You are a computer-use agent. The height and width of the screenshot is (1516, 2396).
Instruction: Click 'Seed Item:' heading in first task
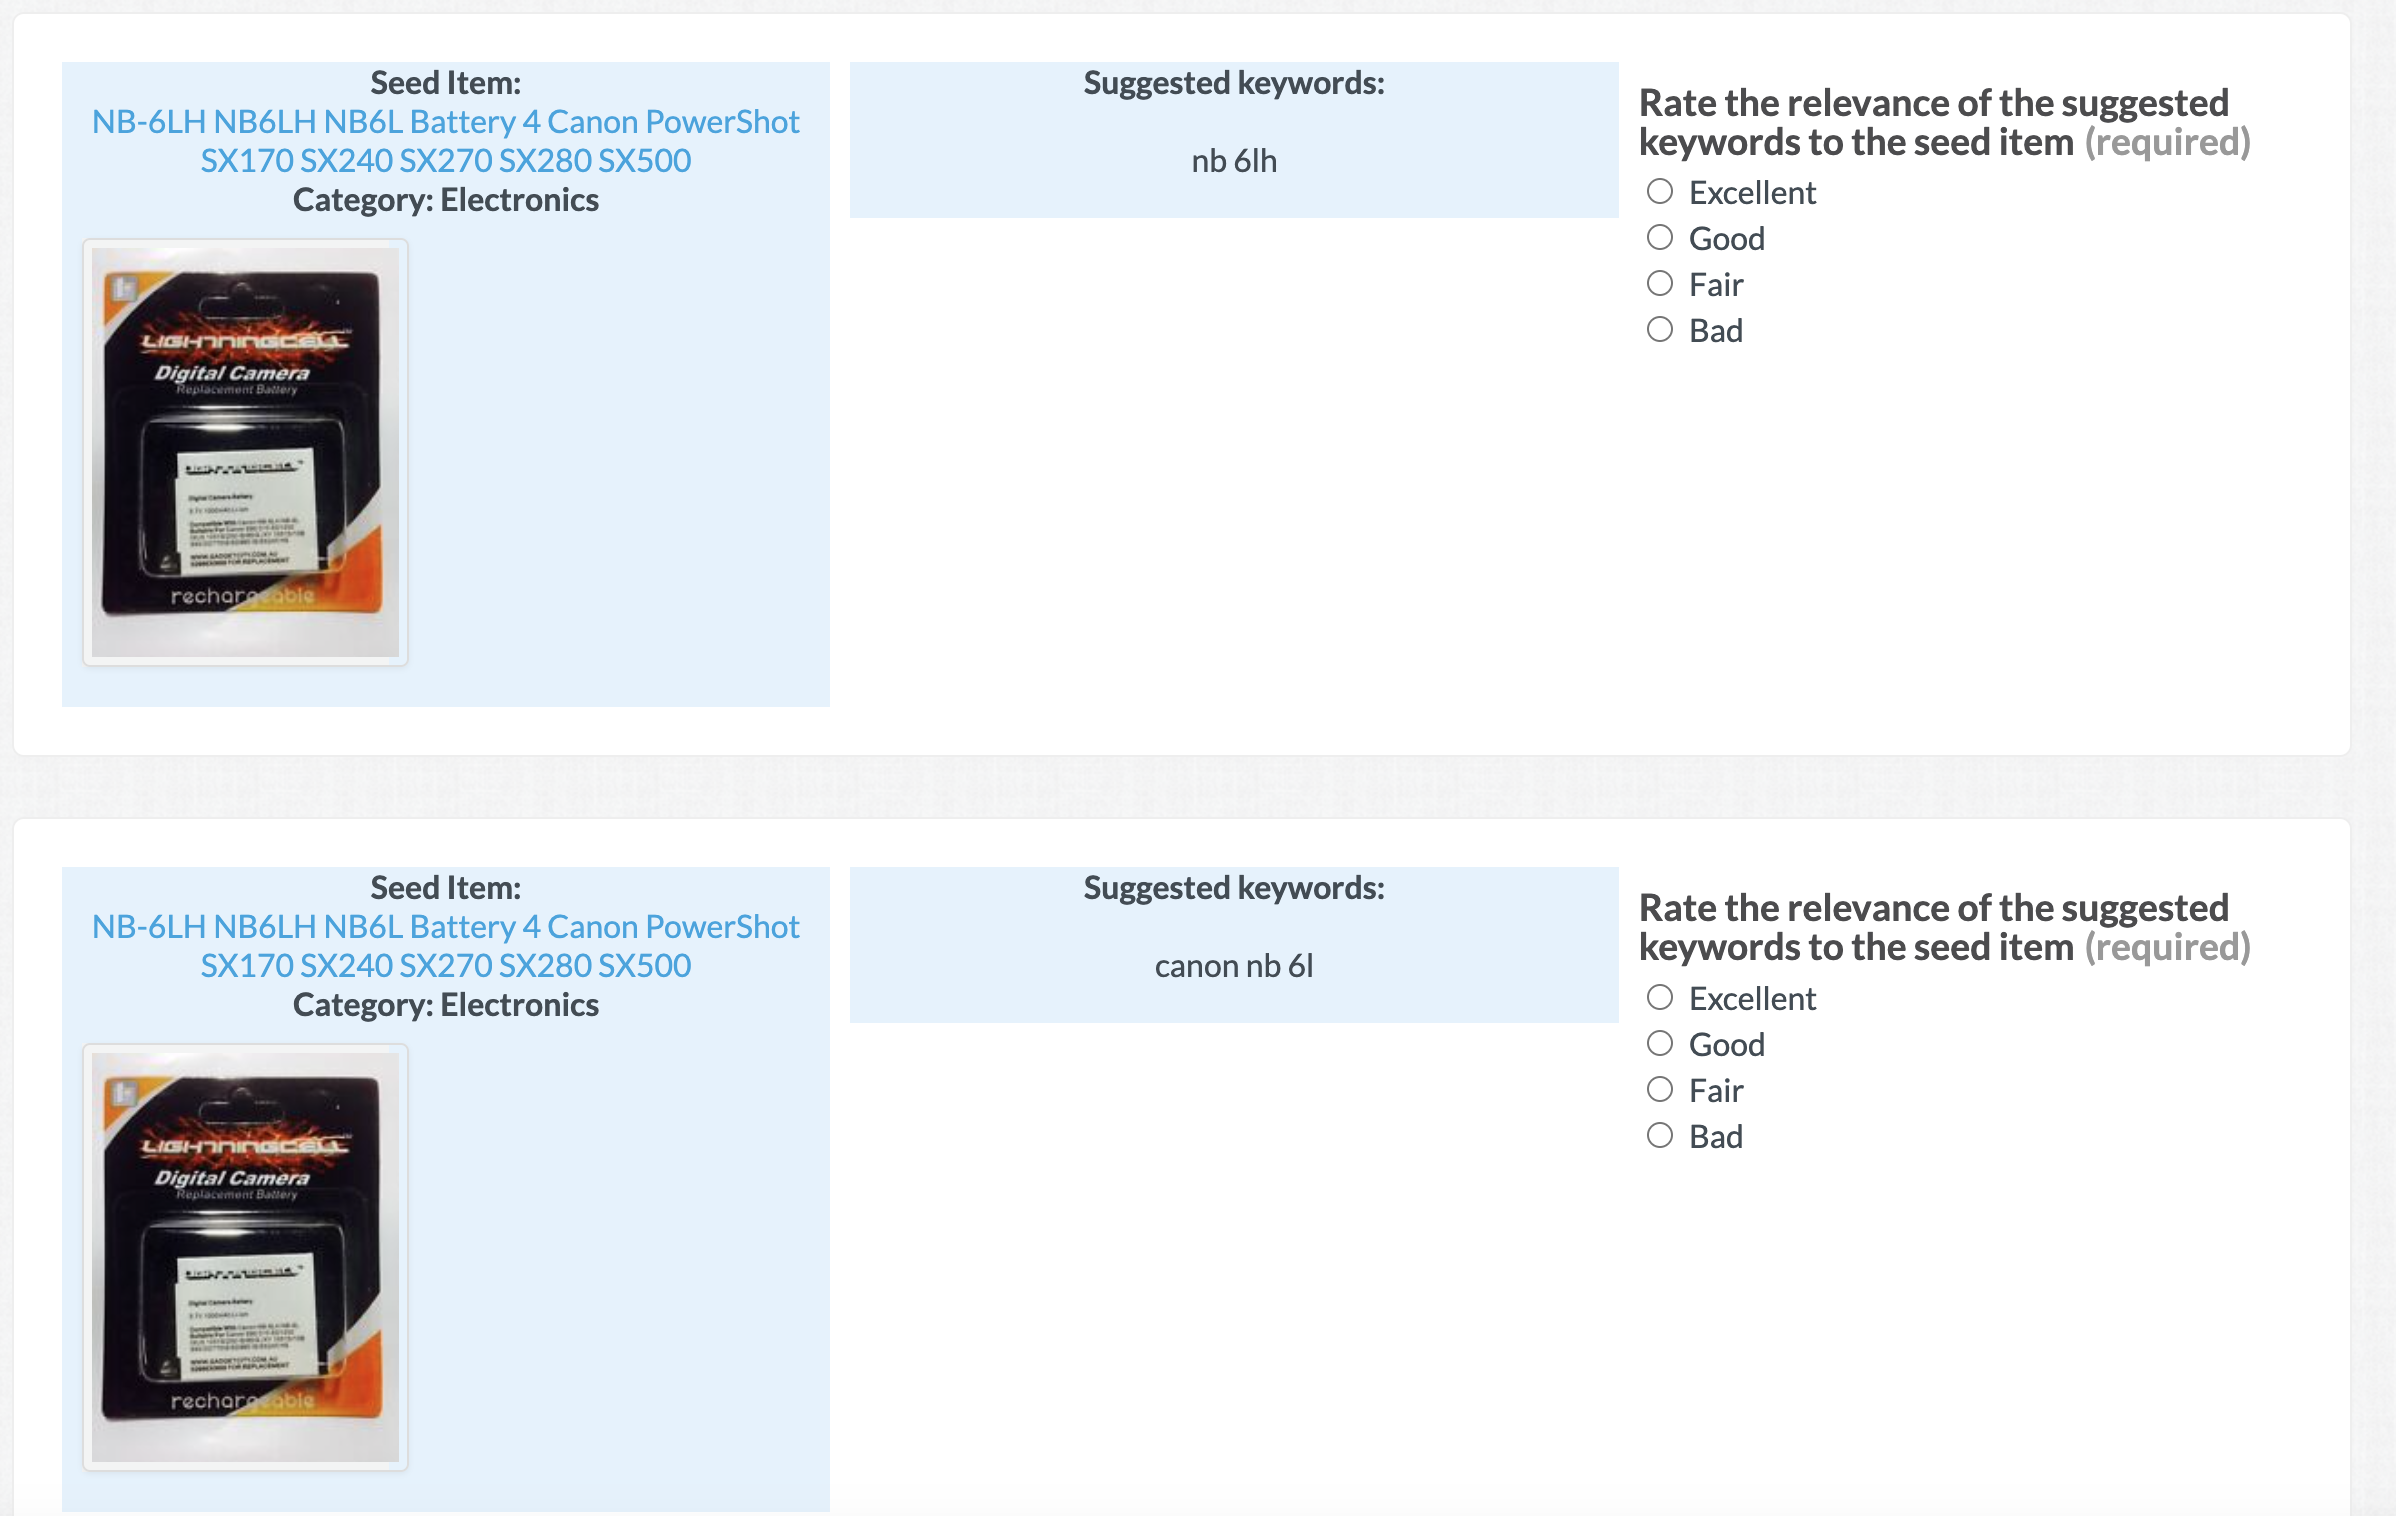point(445,83)
